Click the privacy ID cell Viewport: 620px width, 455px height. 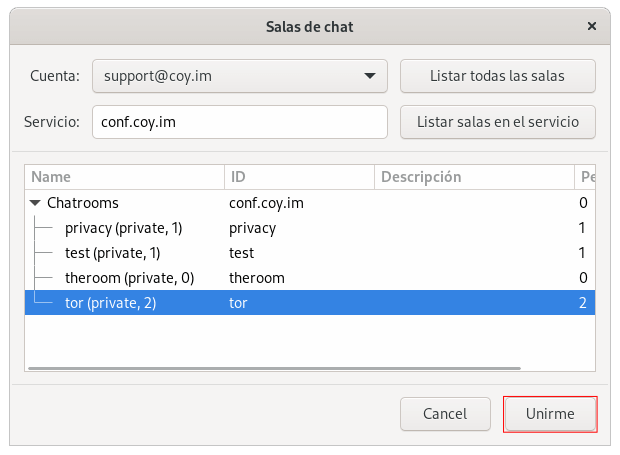pyautogui.click(x=253, y=228)
